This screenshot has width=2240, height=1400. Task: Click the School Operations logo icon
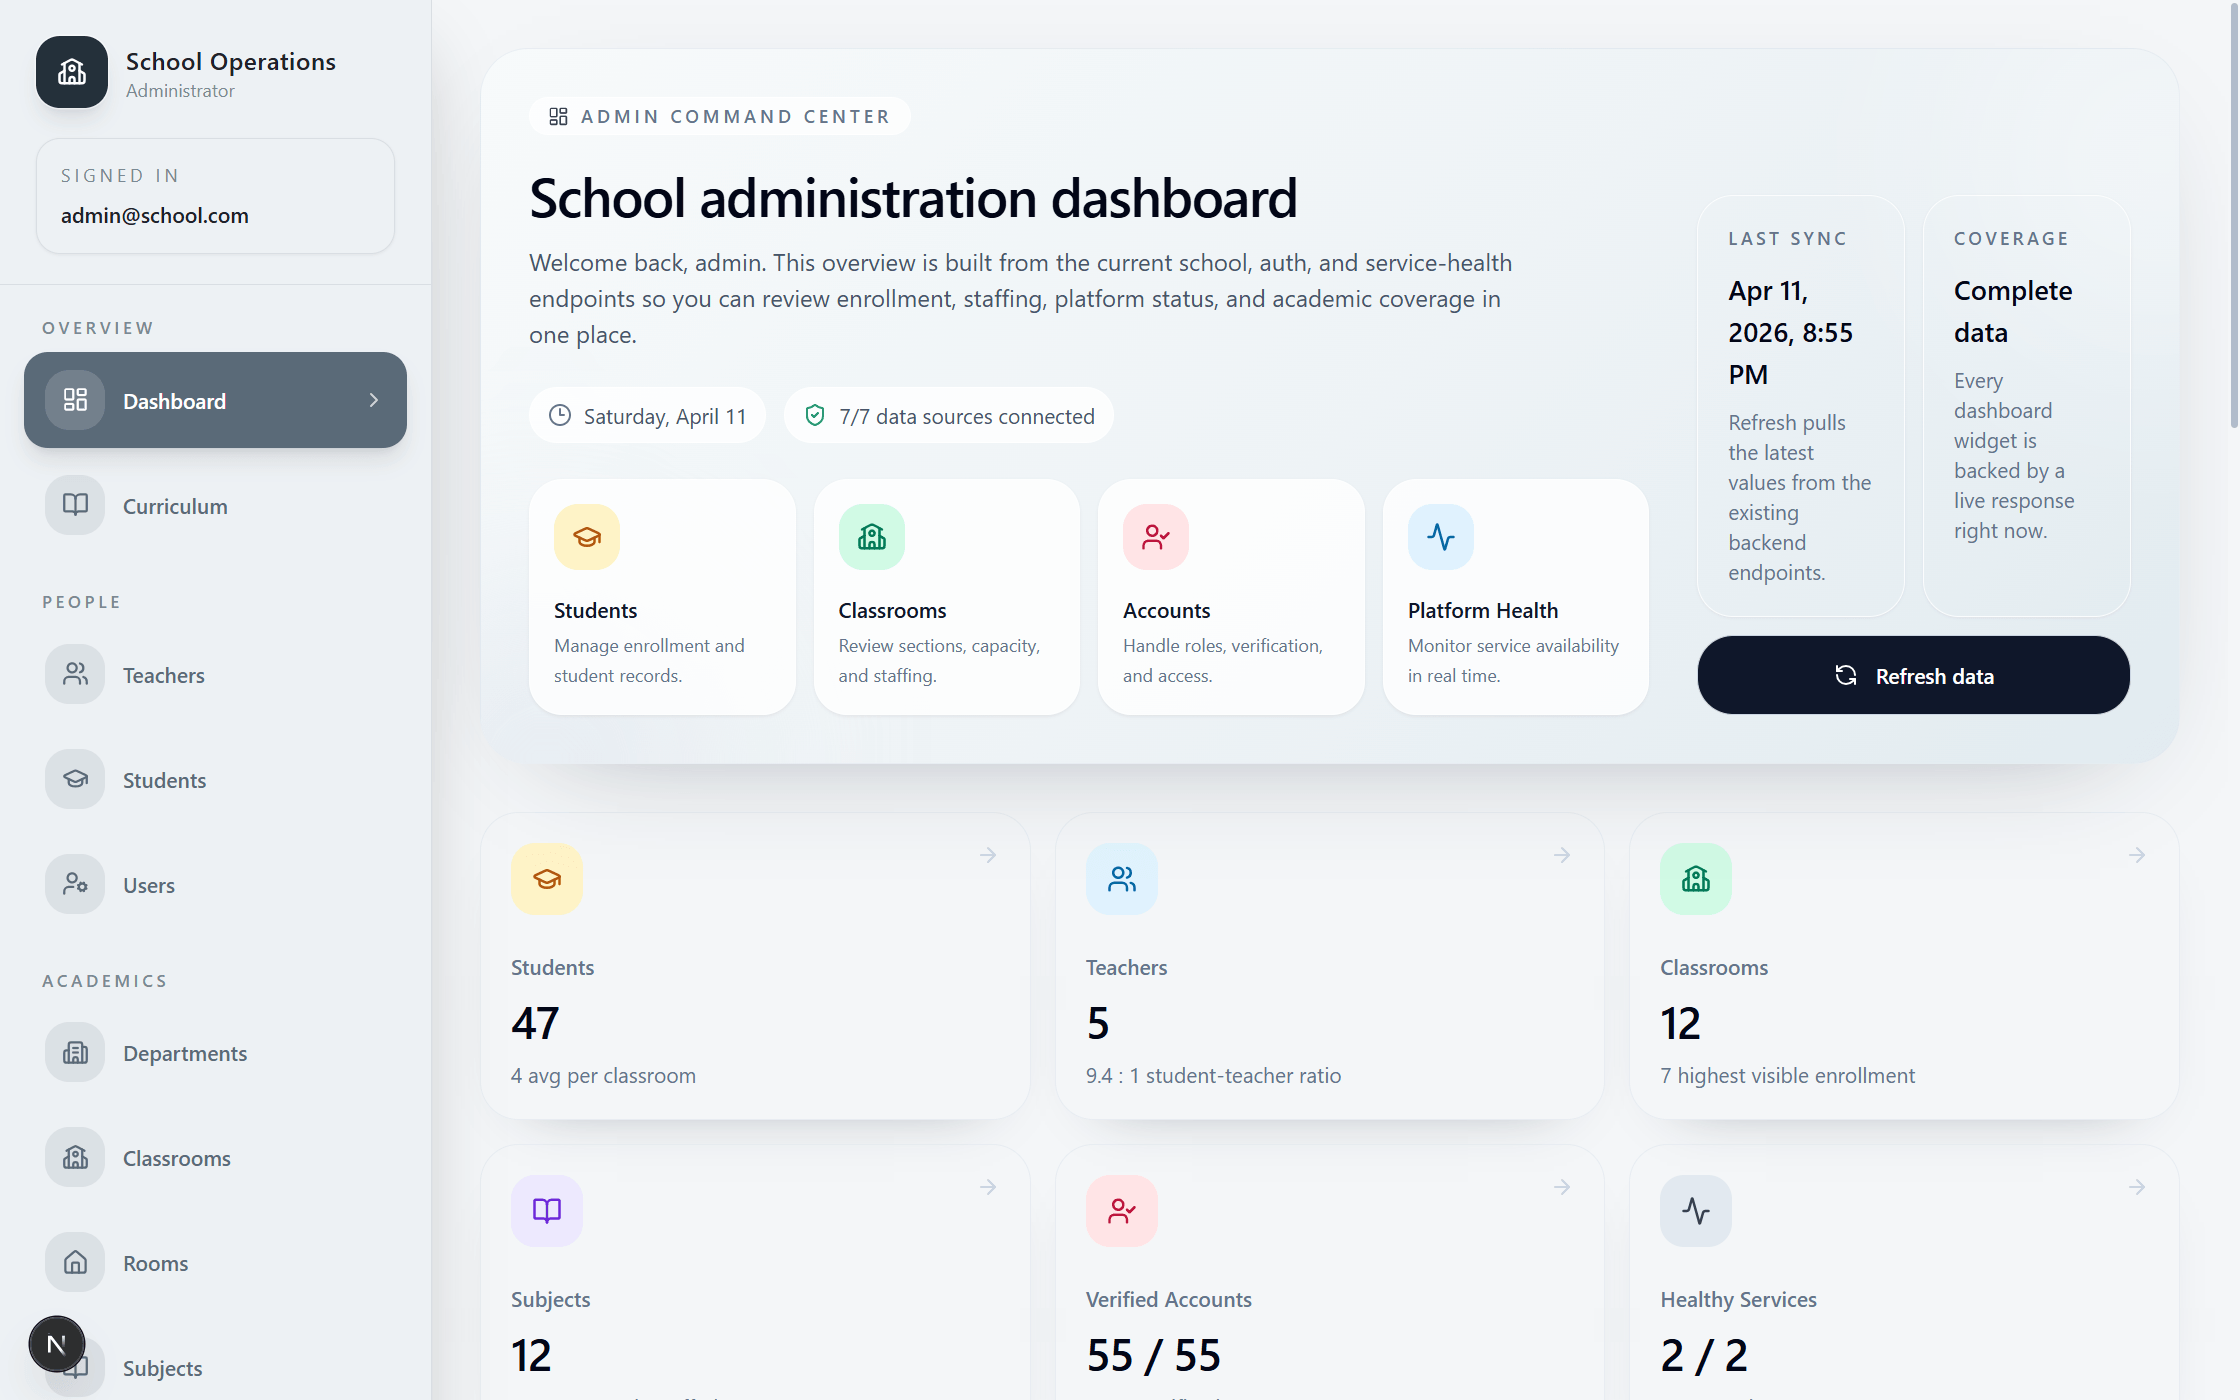click(72, 72)
